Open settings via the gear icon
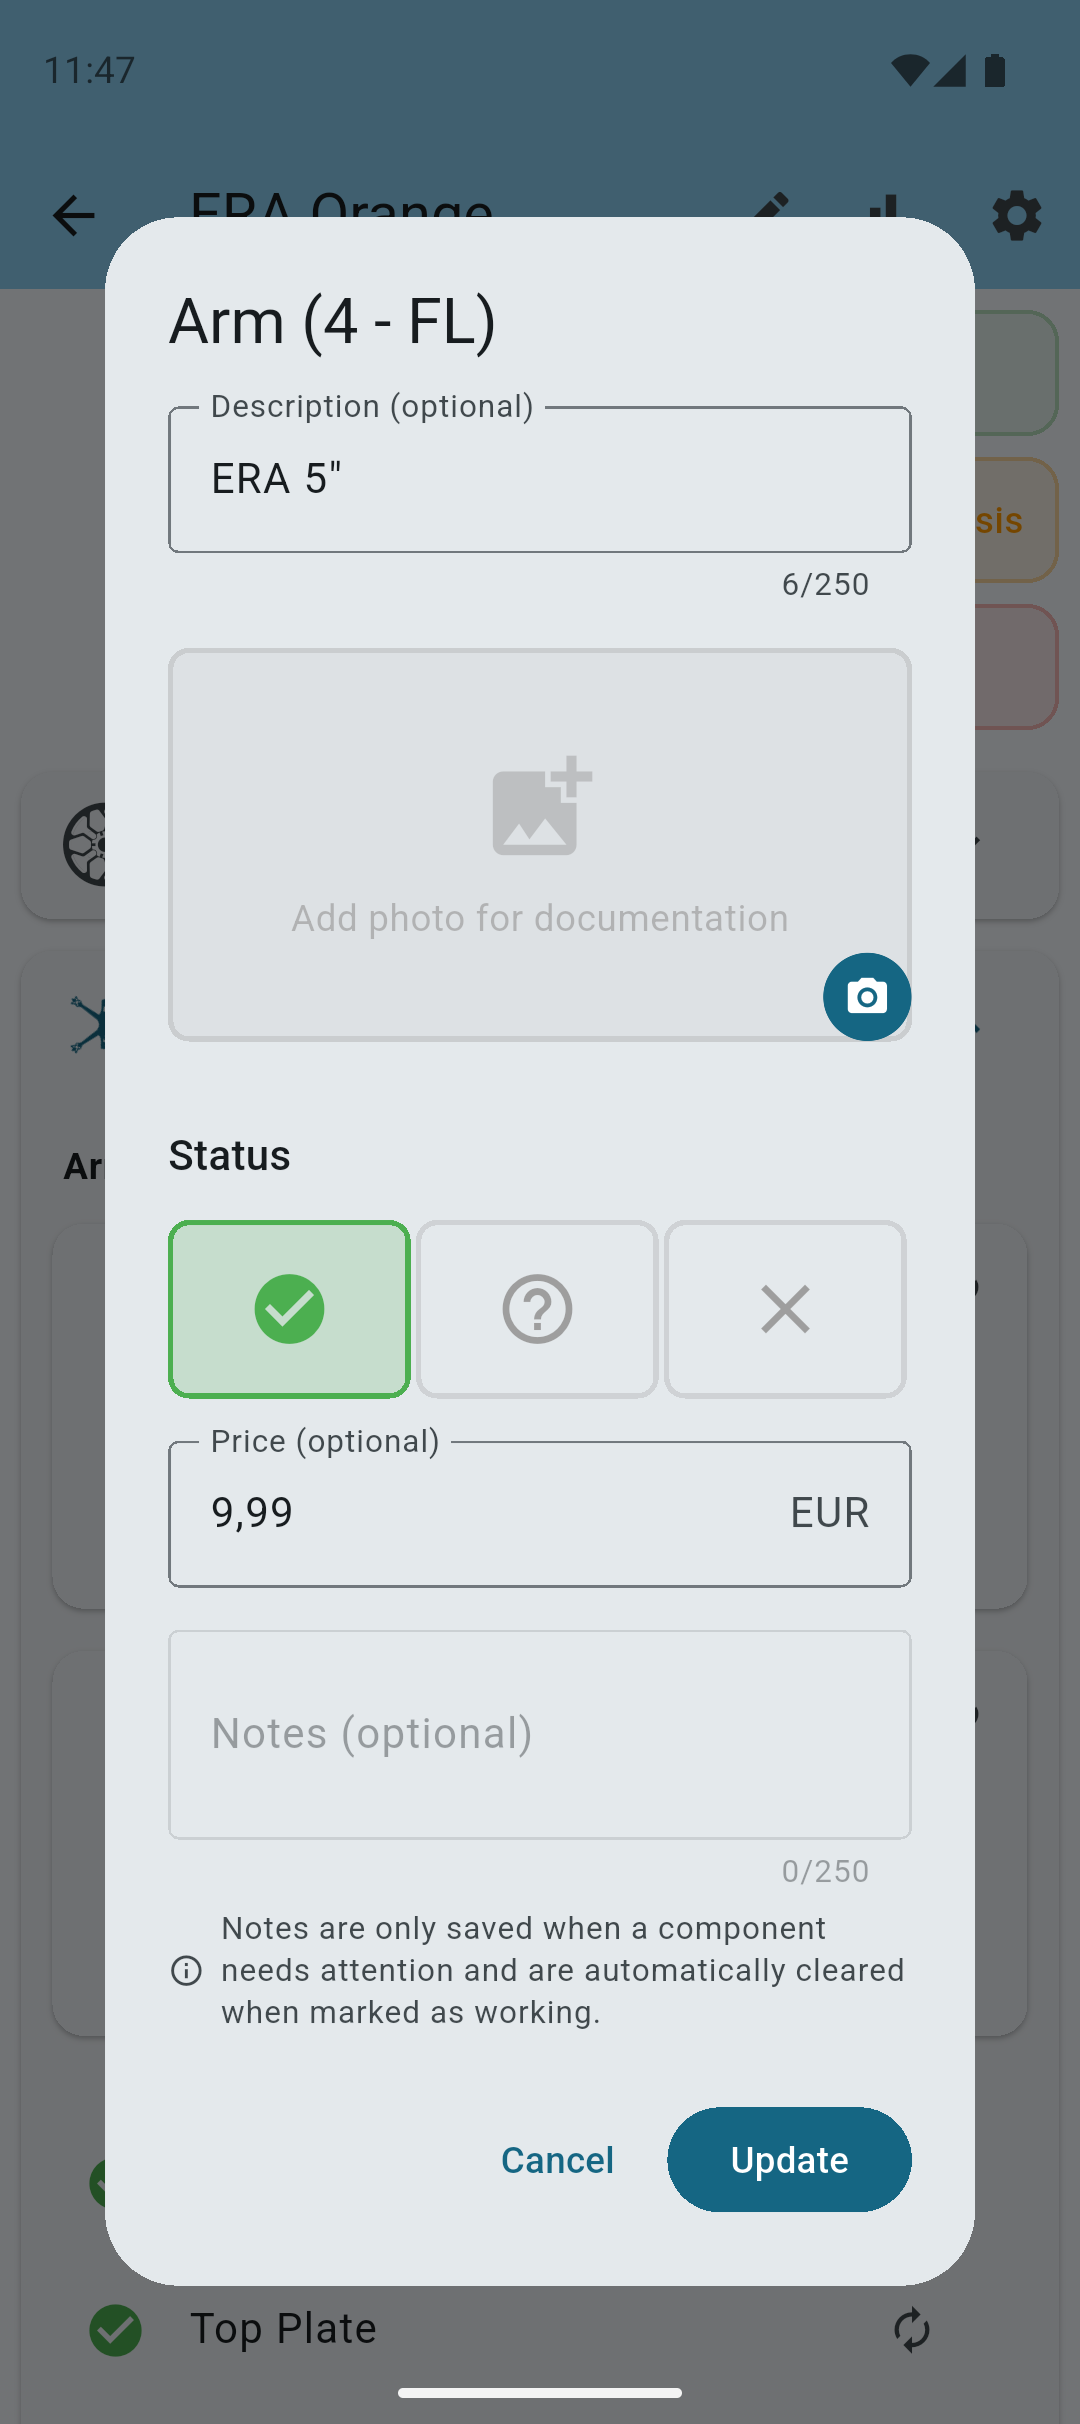 tap(1016, 216)
